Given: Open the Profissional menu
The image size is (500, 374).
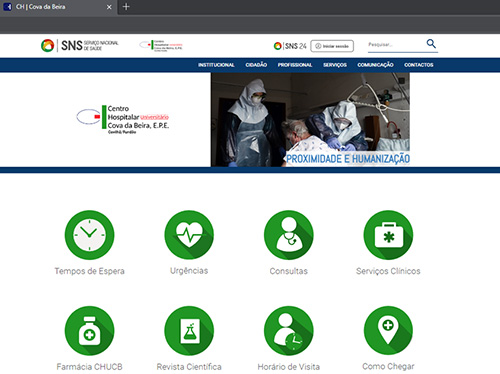Looking at the screenshot, I should (x=295, y=65).
